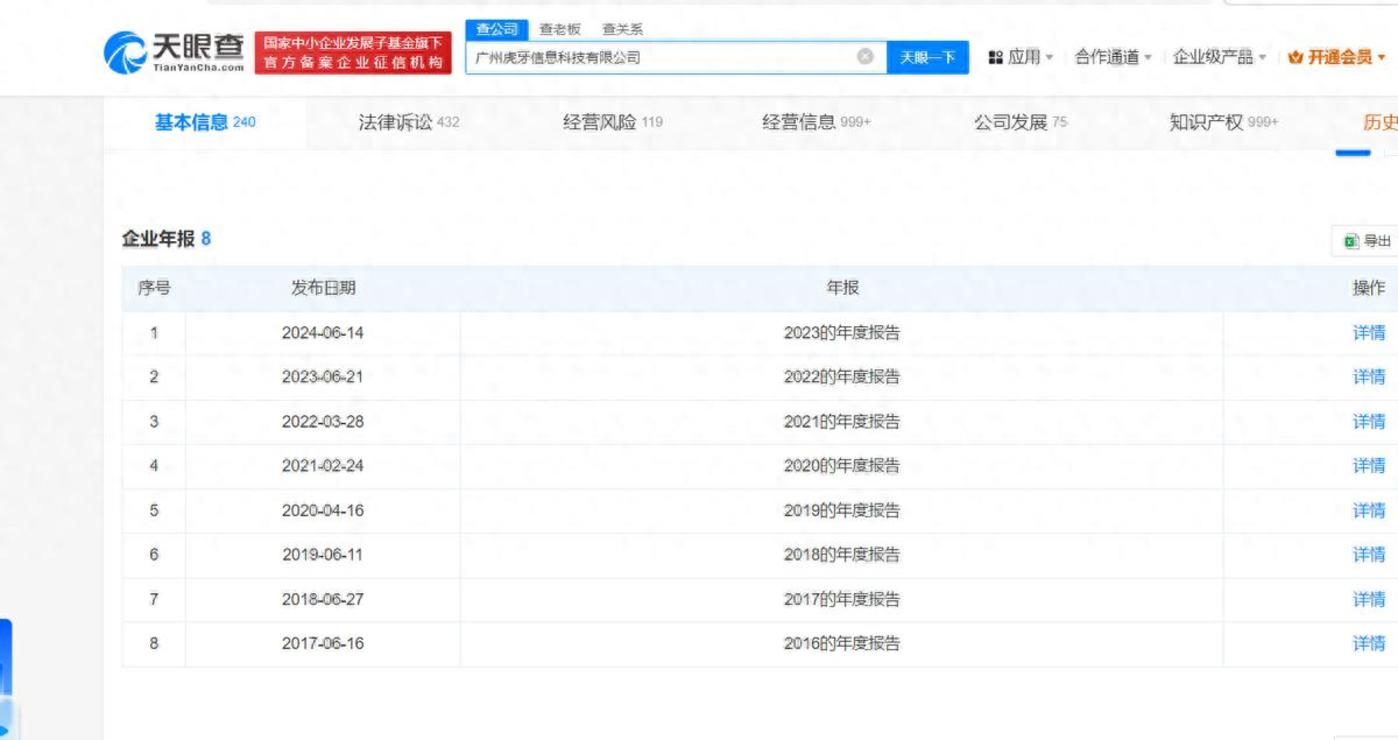This screenshot has height=740, width=1398.
Task: Click the Excel export icon (导出)
Action: tap(1352, 241)
